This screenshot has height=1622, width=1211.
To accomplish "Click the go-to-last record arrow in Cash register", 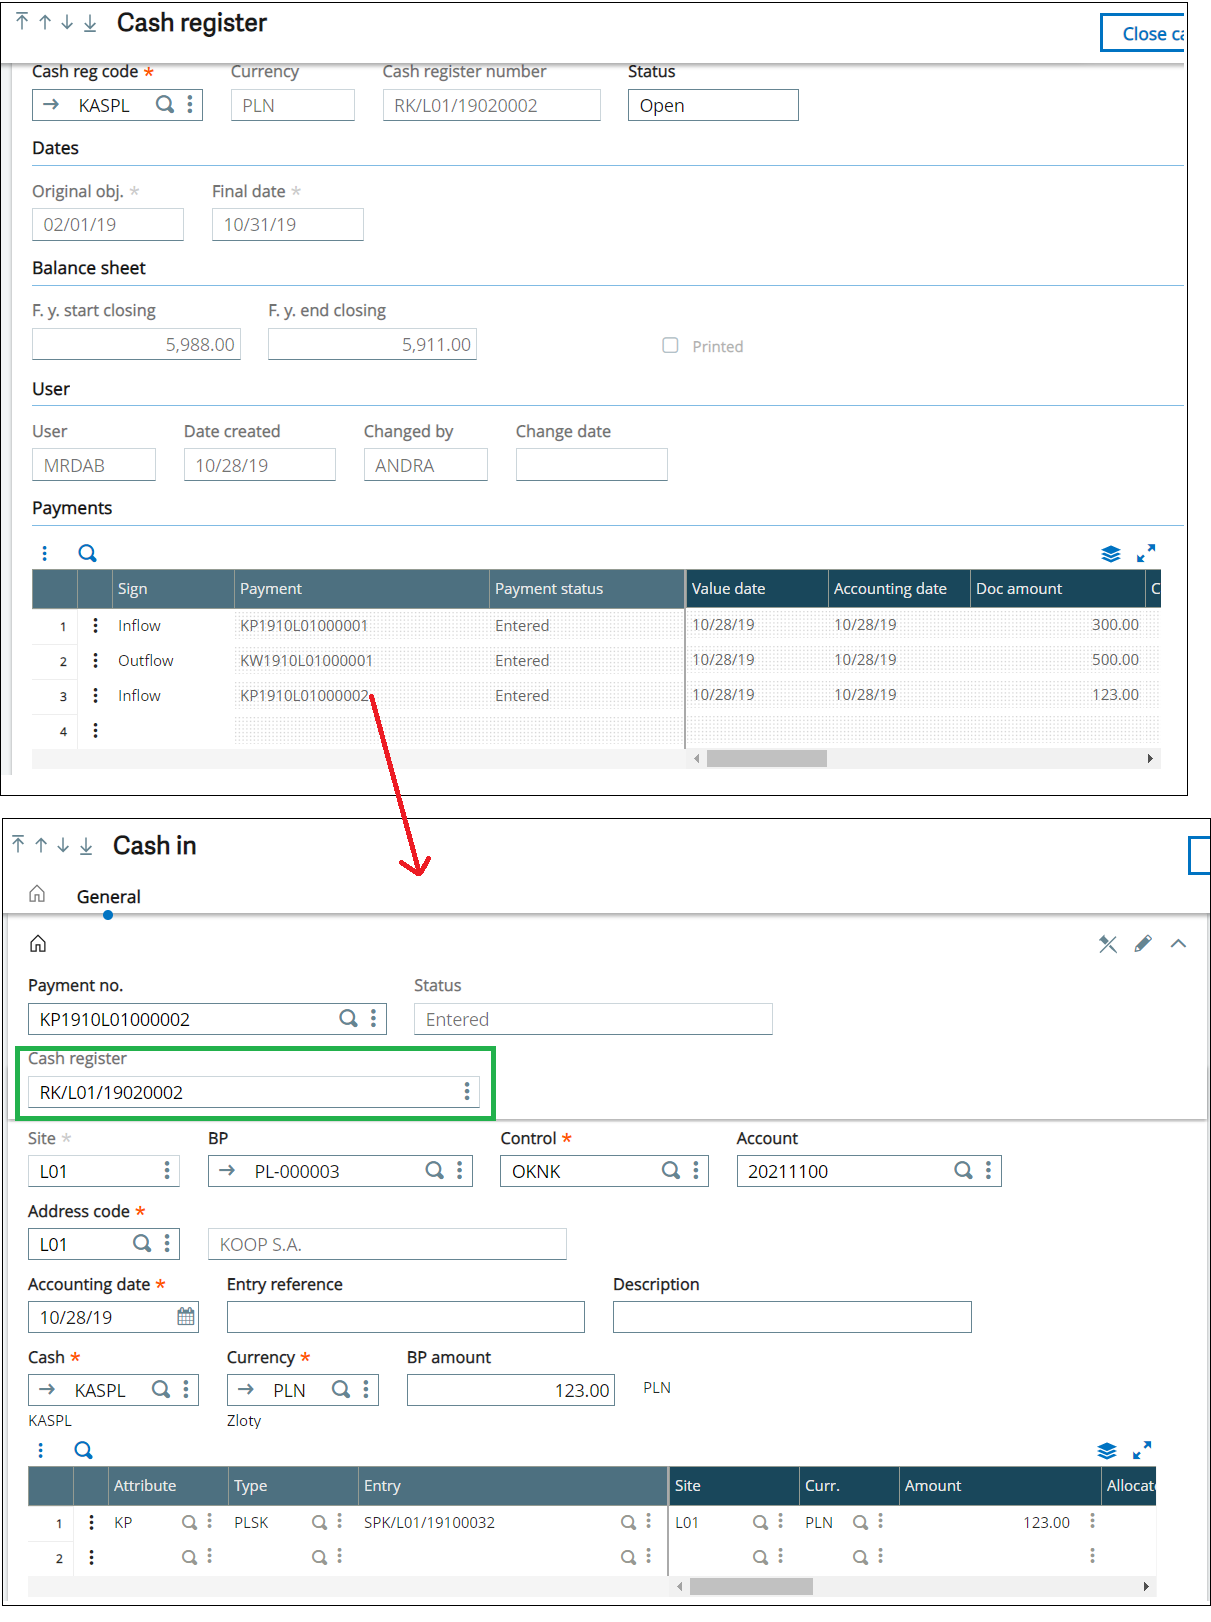I will pyautogui.click(x=90, y=23).
